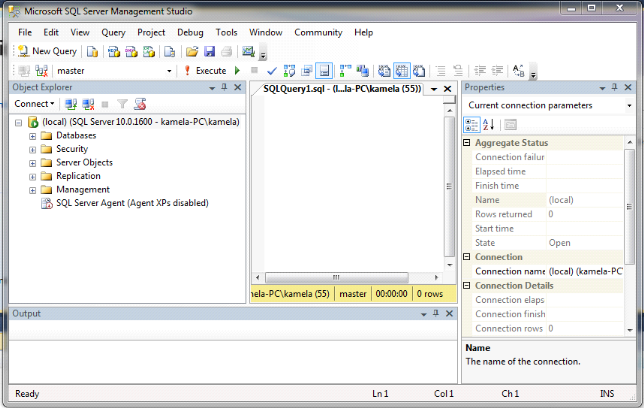
Task: Select the SQLQuery1.sql editor tab
Action: click(x=336, y=88)
